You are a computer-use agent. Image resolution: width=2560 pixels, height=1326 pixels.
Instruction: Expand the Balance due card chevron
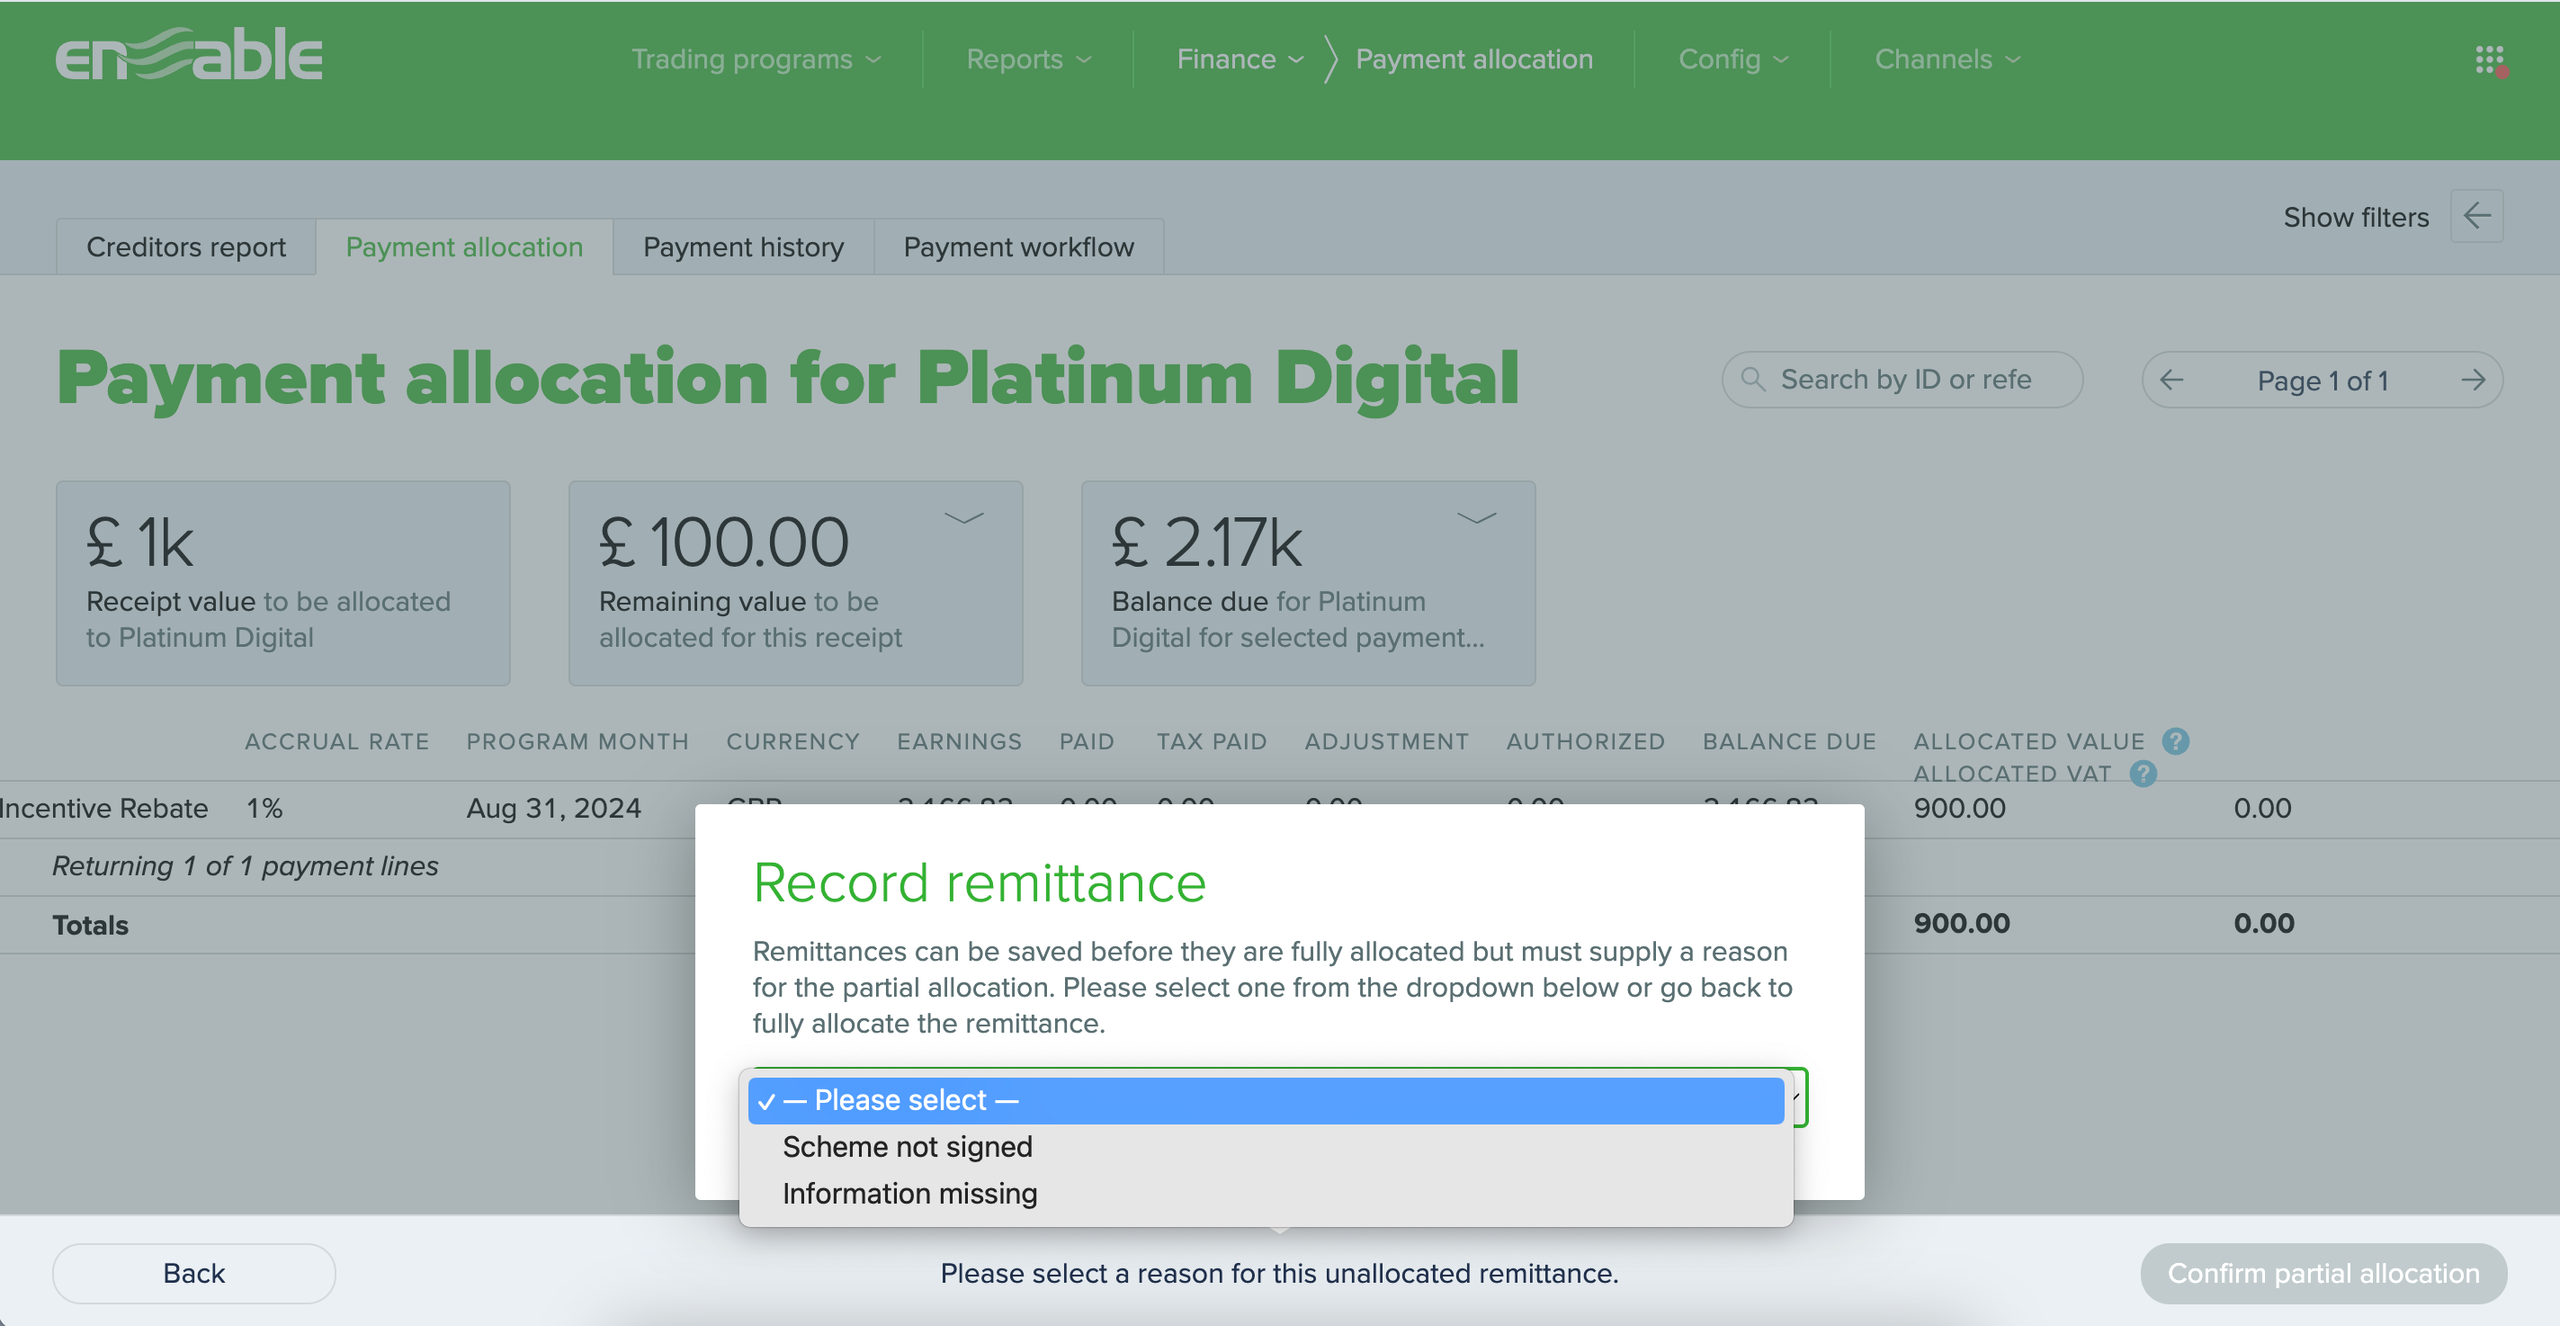(x=1476, y=518)
